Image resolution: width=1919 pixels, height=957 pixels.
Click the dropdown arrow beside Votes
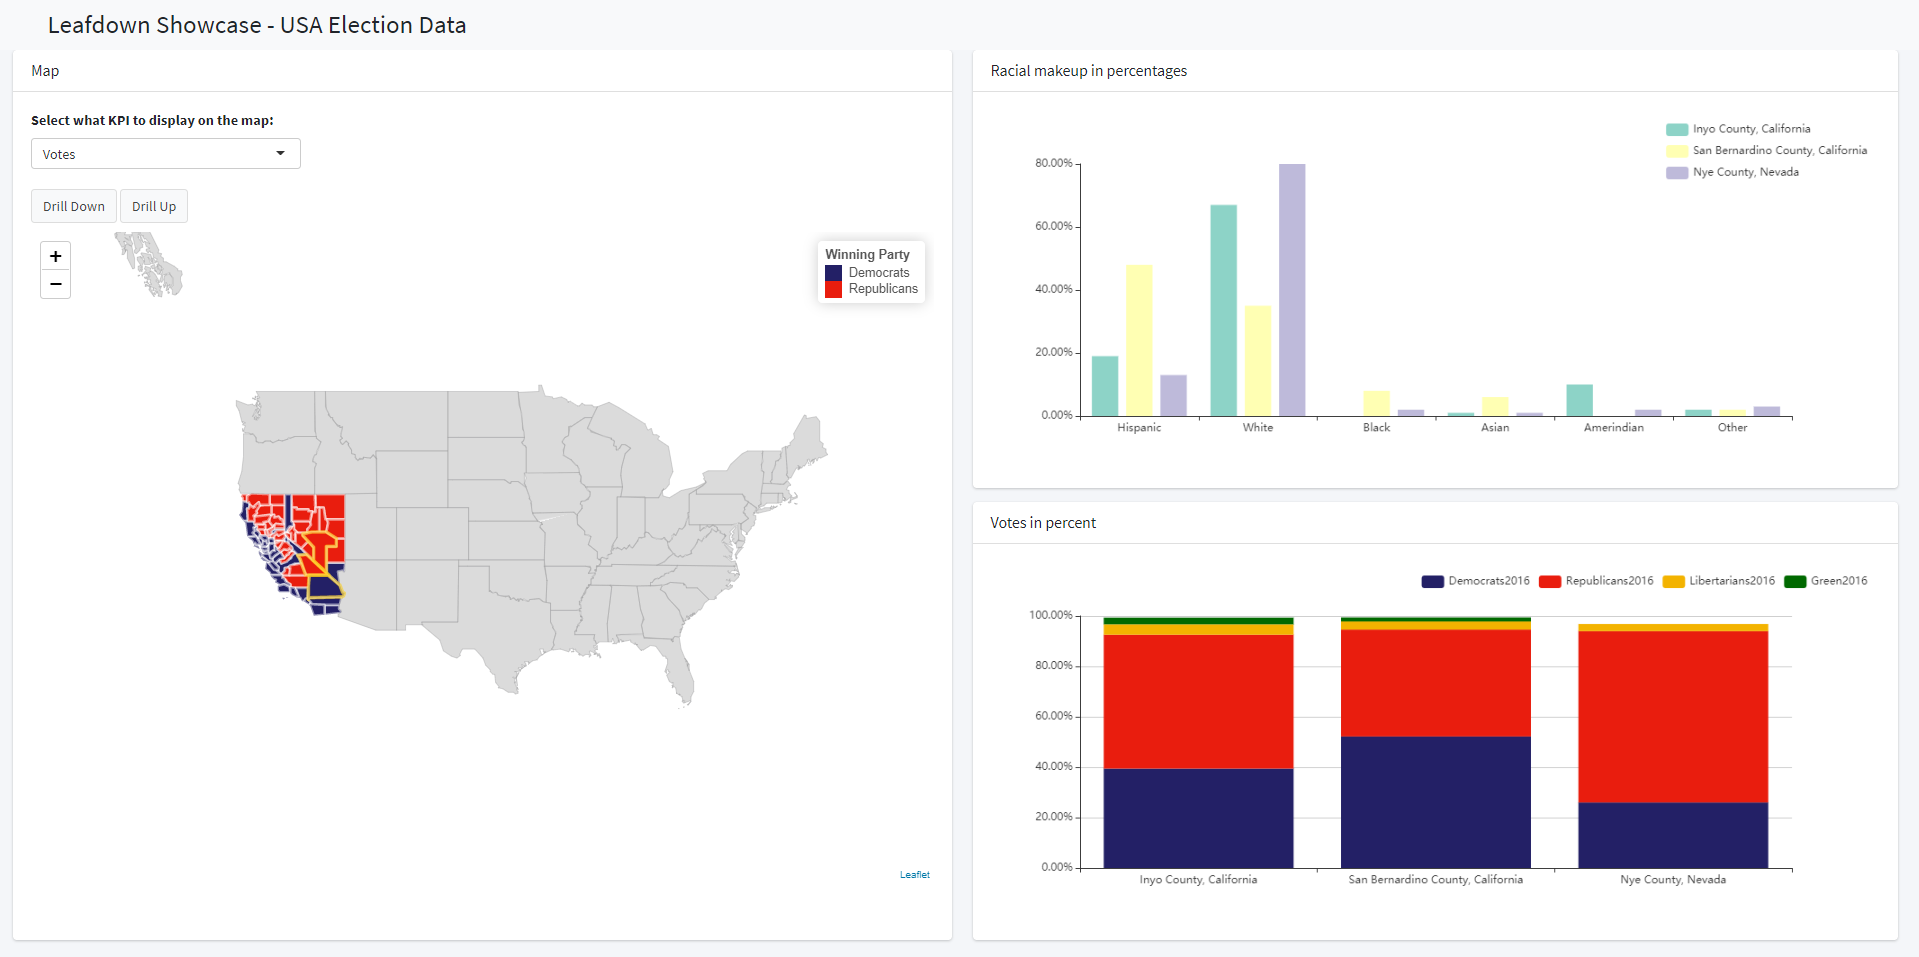coord(281,154)
